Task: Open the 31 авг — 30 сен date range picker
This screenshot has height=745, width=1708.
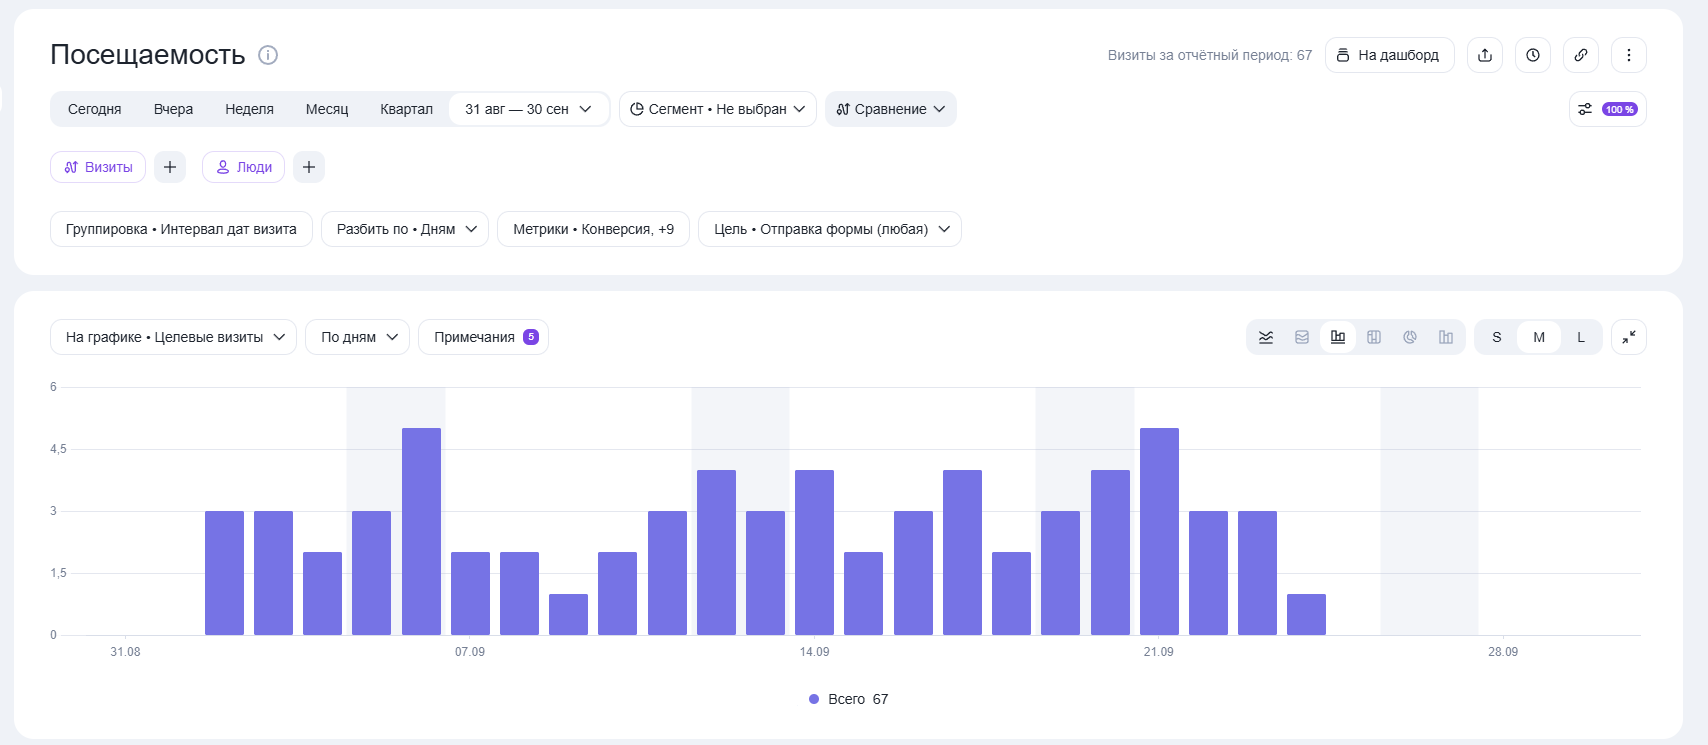Action: 529,109
